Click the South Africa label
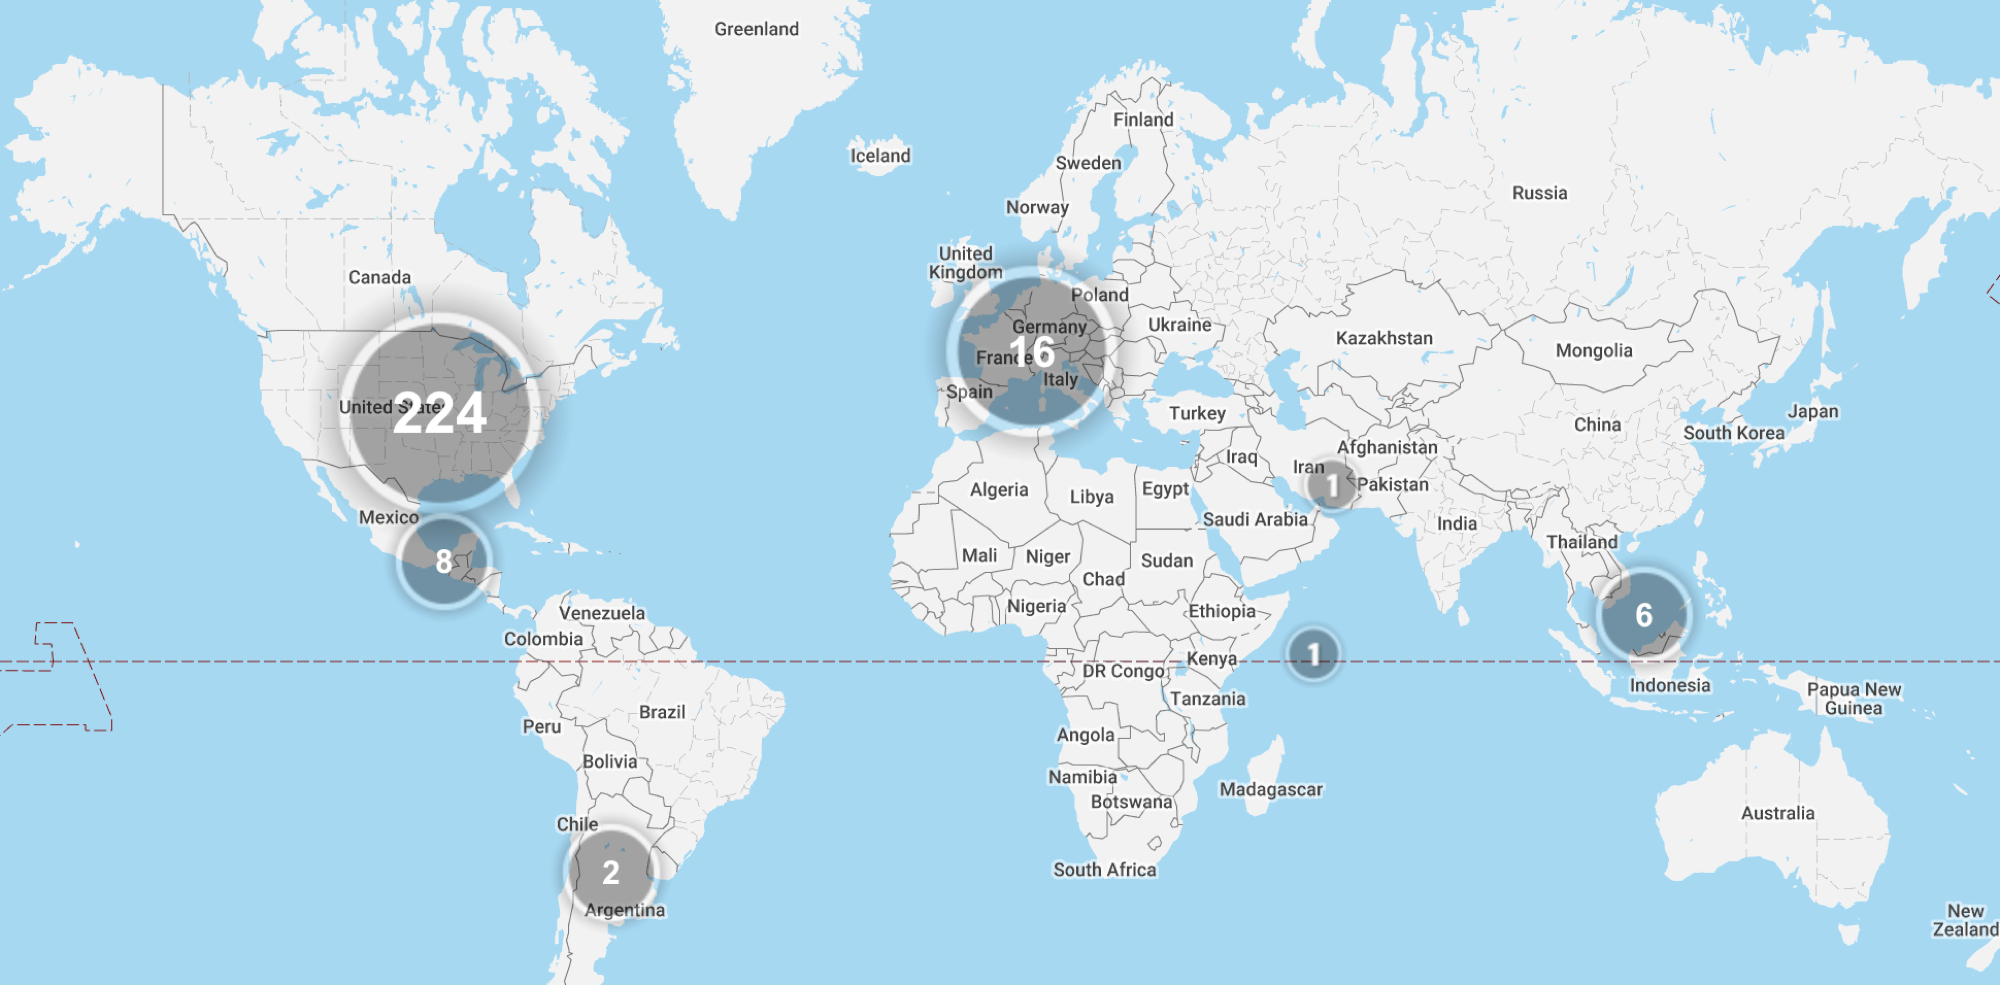The height and width of the screenshot is (985, 2000). pyautogui.click(x=1104, y=870)
